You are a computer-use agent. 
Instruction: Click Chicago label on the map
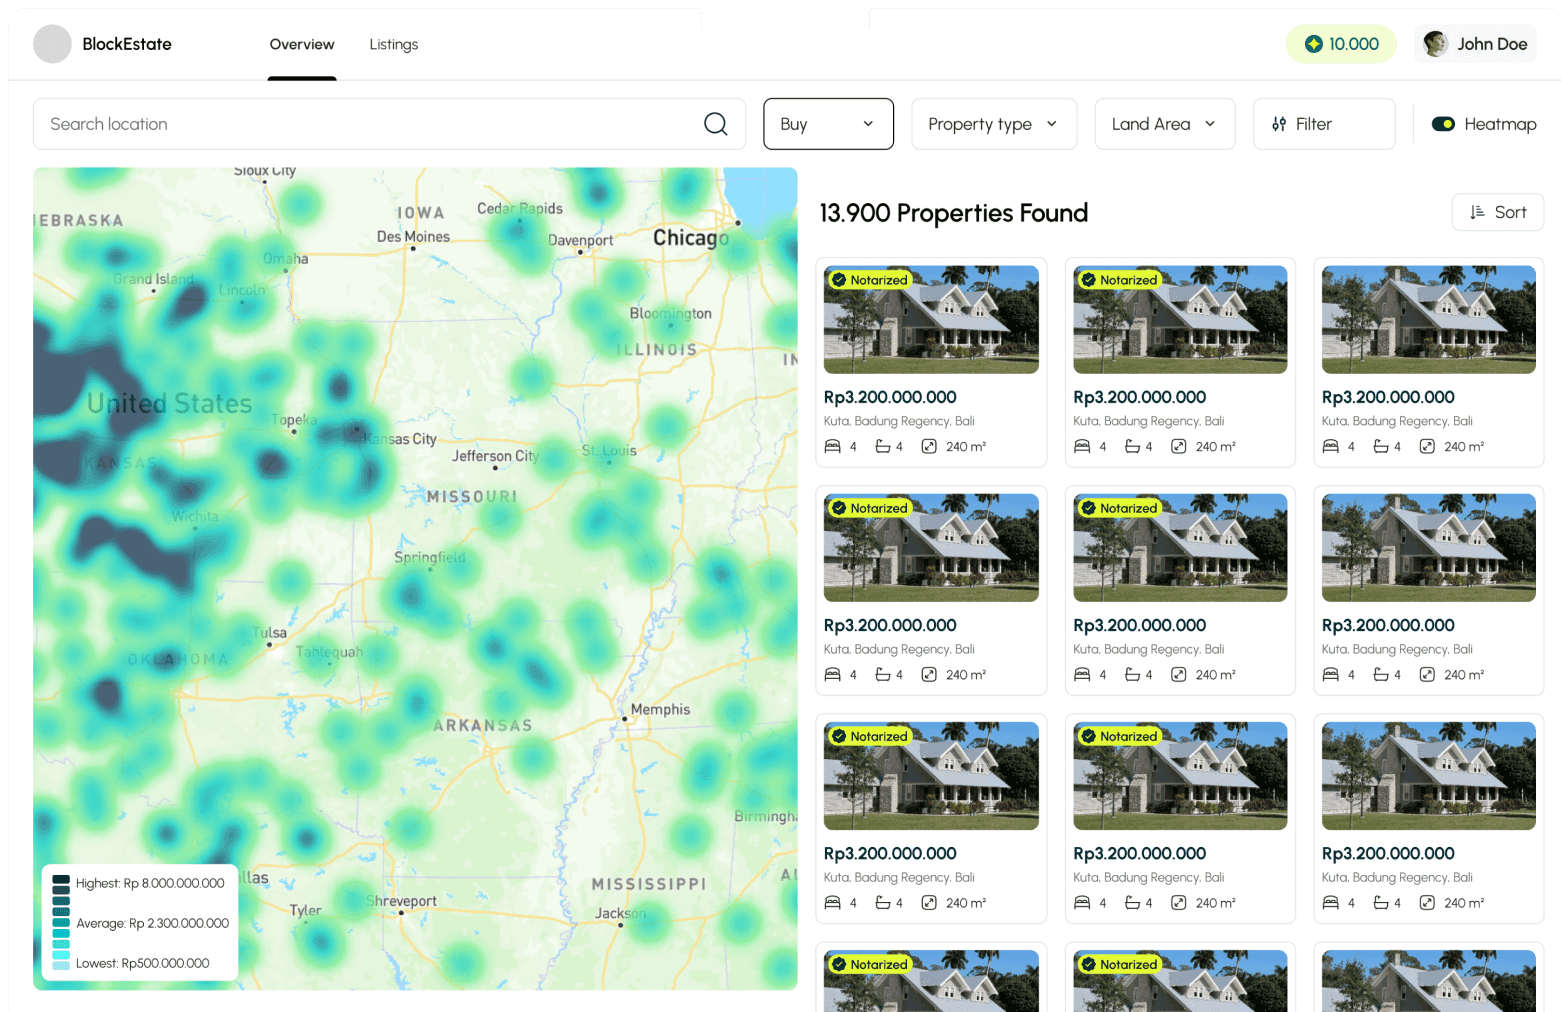pos(691,238)
